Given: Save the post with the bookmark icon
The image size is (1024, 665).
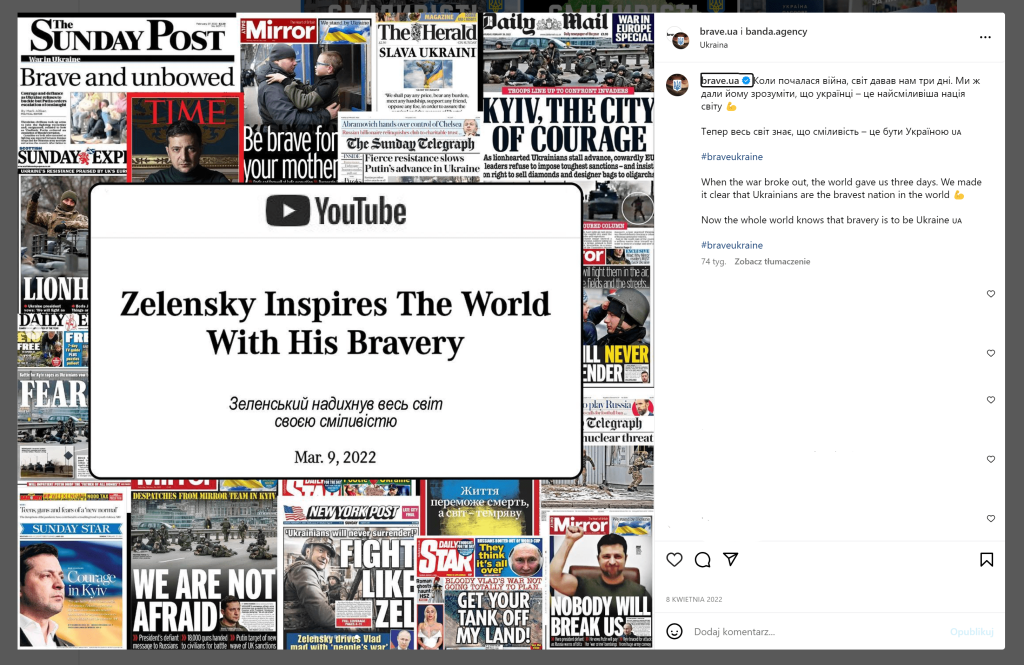Looking at the screenshot, I should [x=986, y=559].
